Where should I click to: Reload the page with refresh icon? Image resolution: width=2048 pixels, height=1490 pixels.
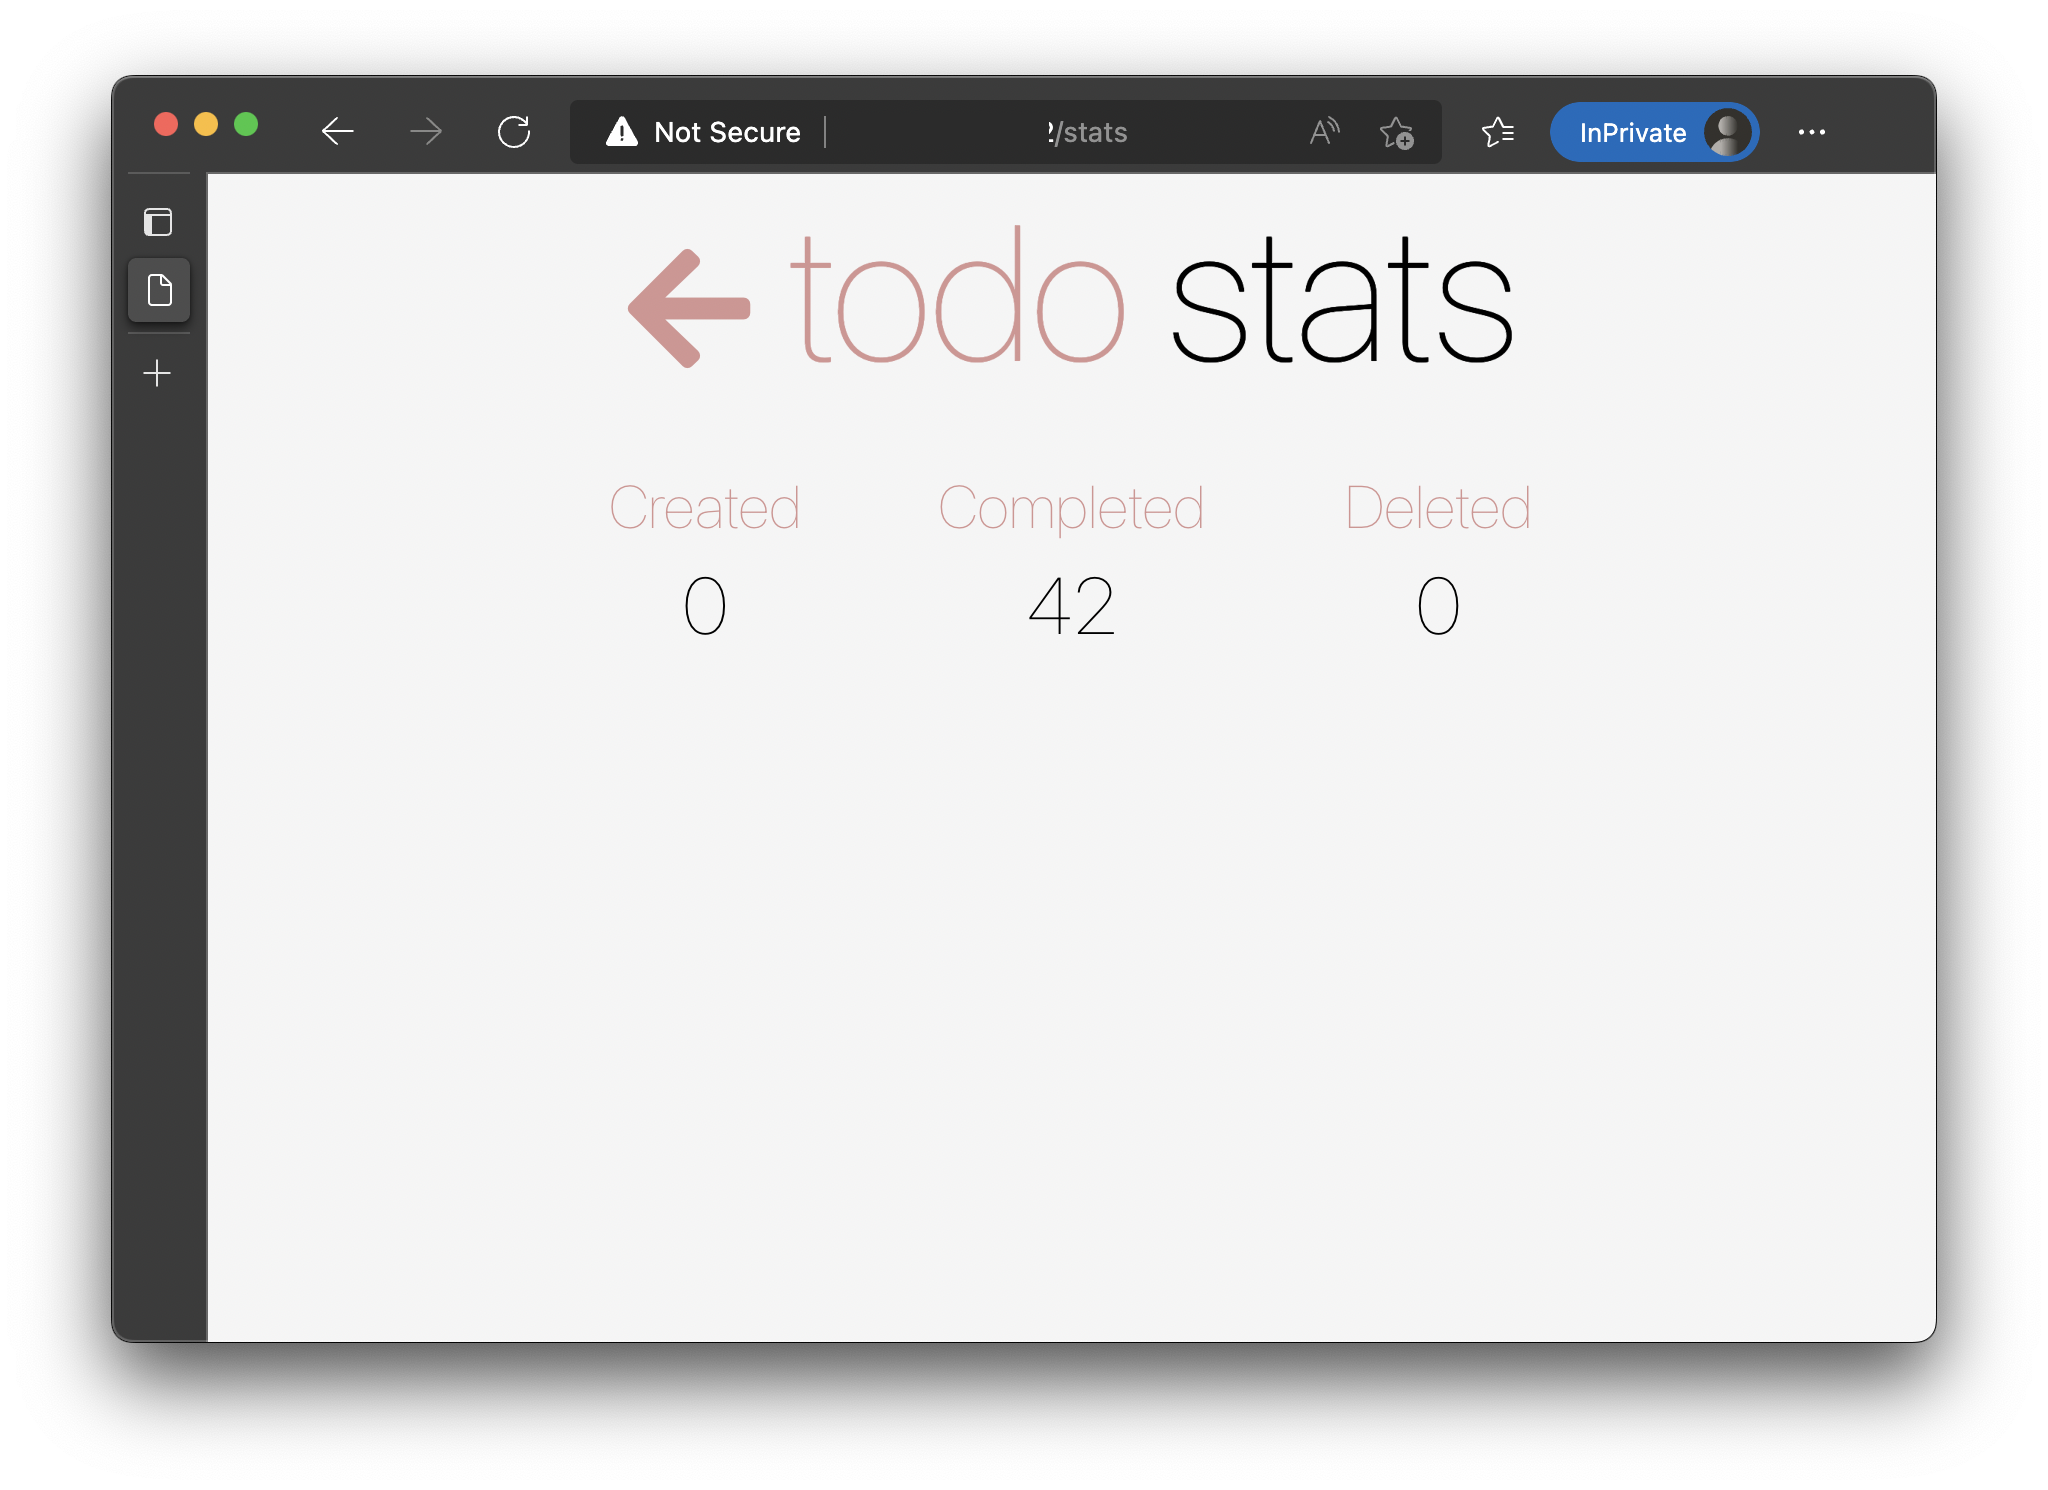pyautogui.click(x=514, y=131)
